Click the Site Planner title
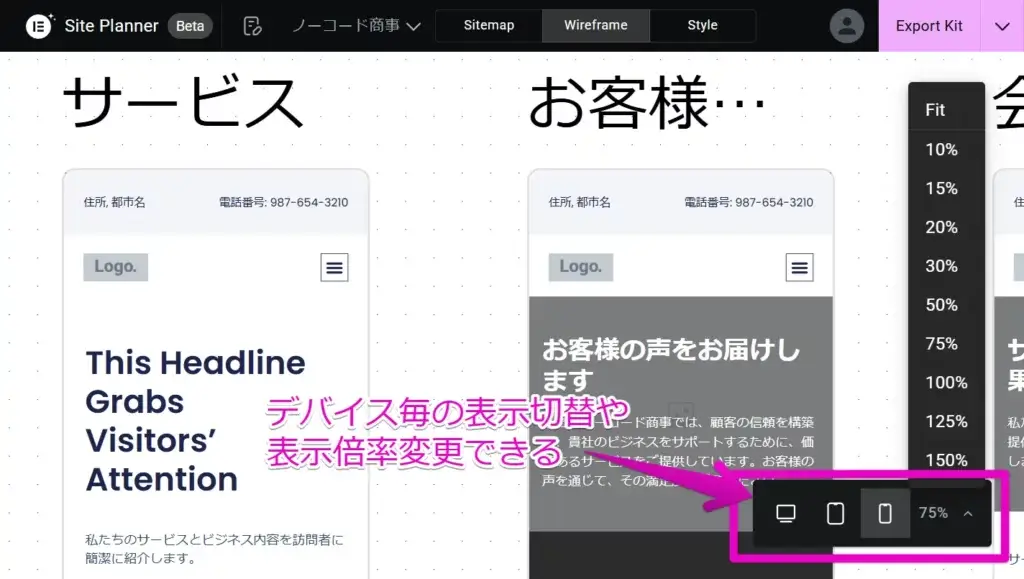1024x579 pixels. pyautogui.click(x=112, y=26)
